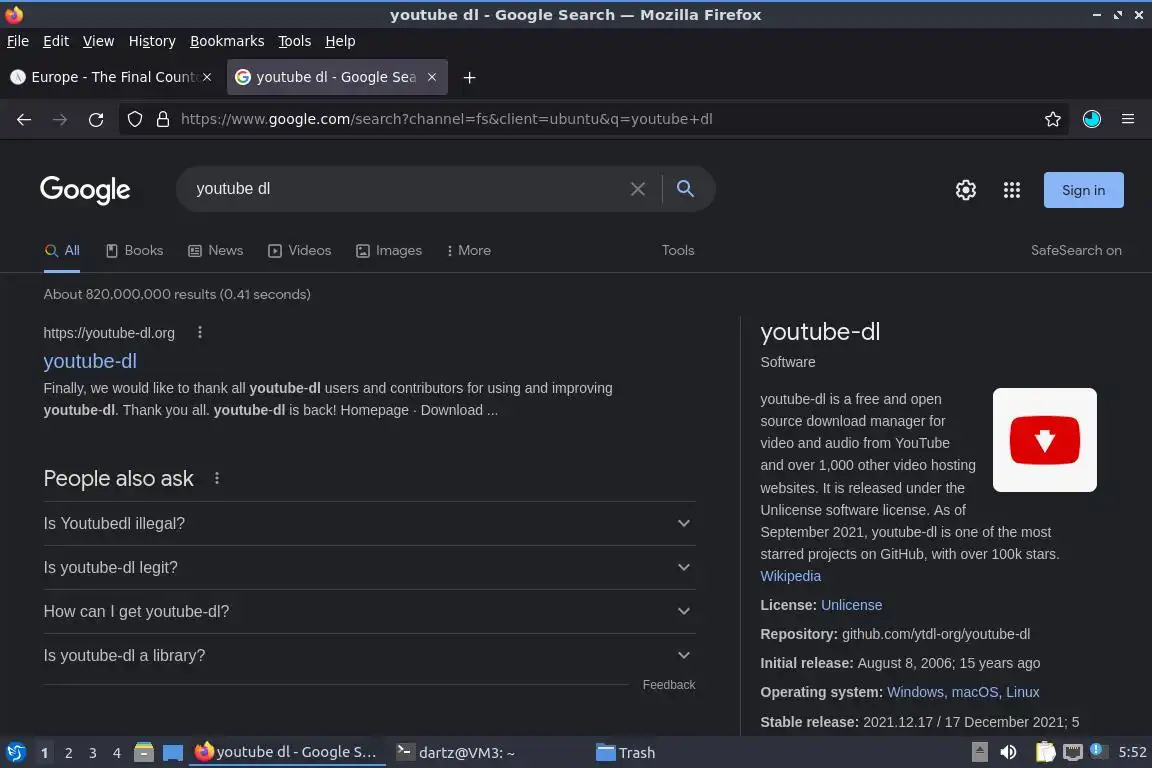Reload the current page
The image size is (1152, 768).
(96, 119)
